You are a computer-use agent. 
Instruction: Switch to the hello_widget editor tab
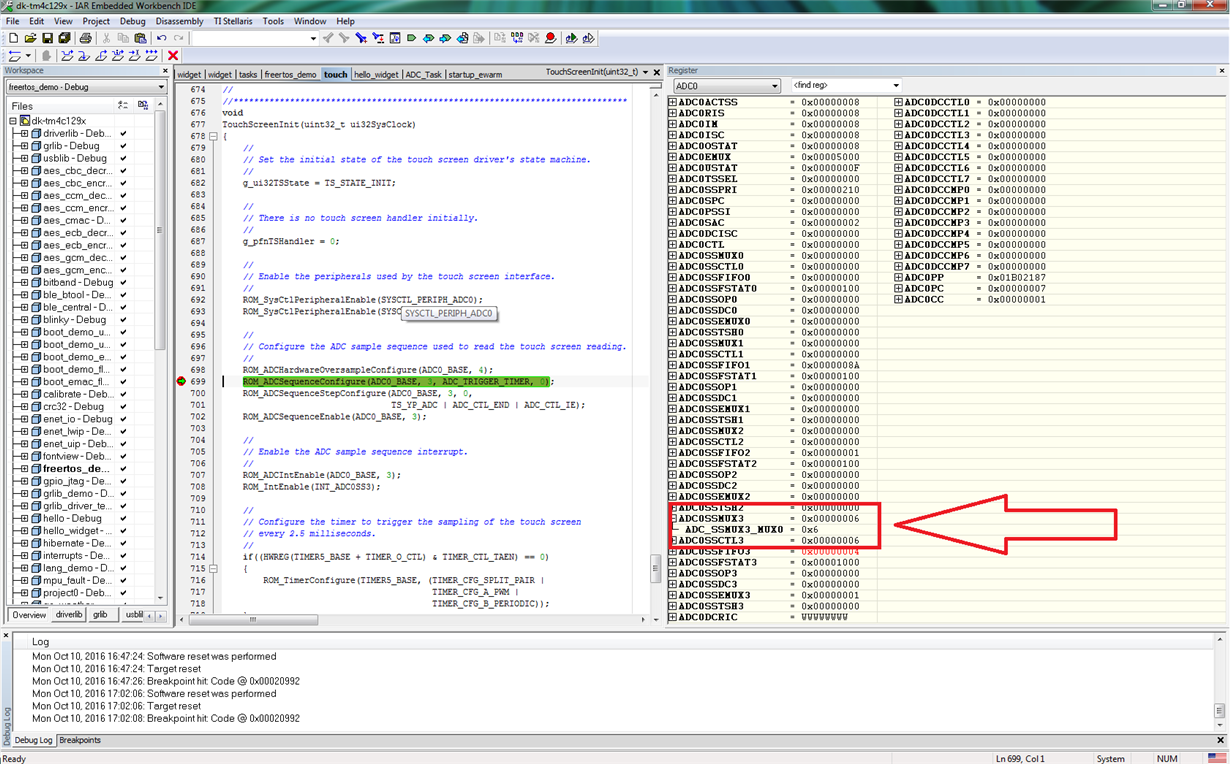[376, 74]
